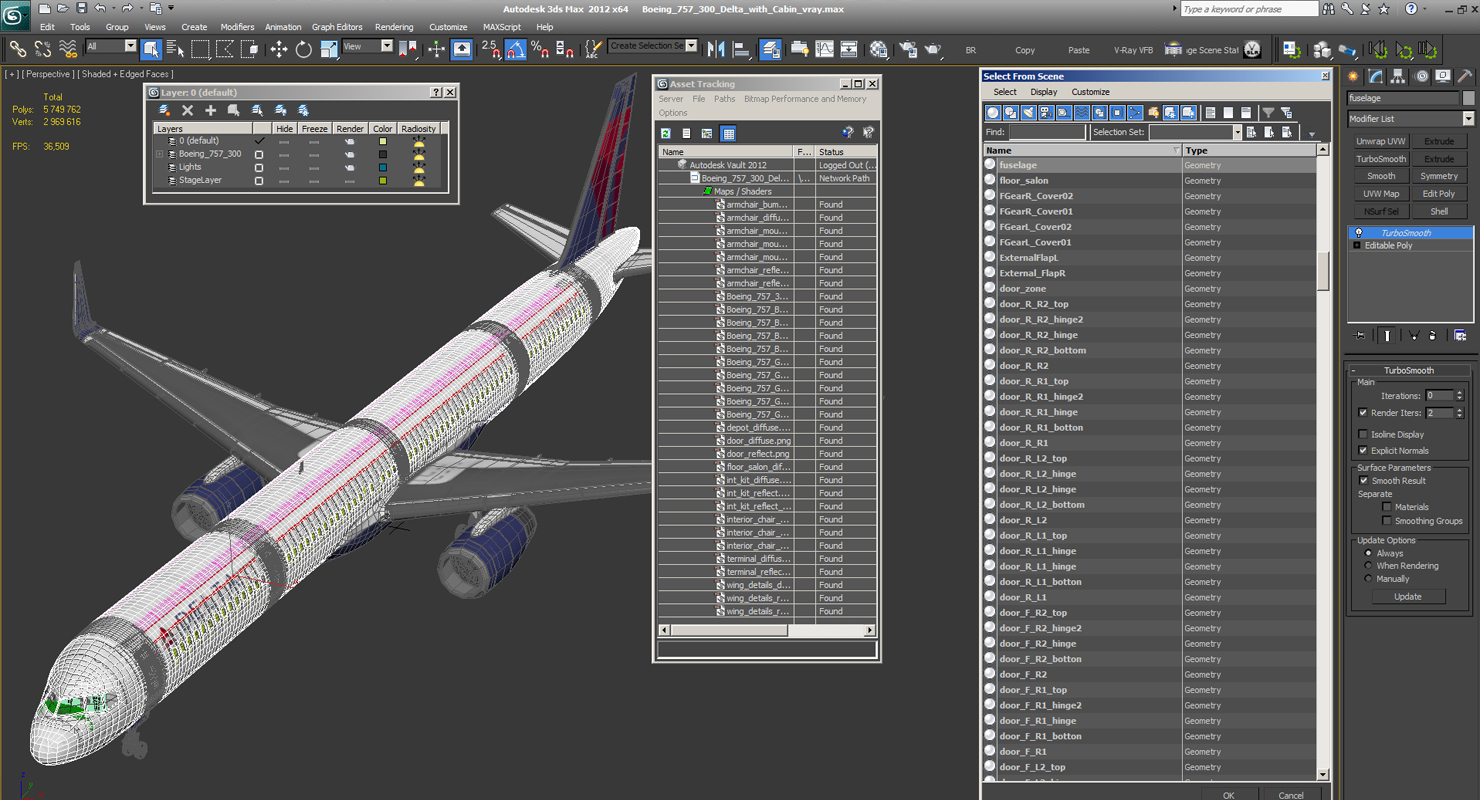
Task: Open the Modify command panel tab
Action: pyautogui.click(x=1376, y=76)
